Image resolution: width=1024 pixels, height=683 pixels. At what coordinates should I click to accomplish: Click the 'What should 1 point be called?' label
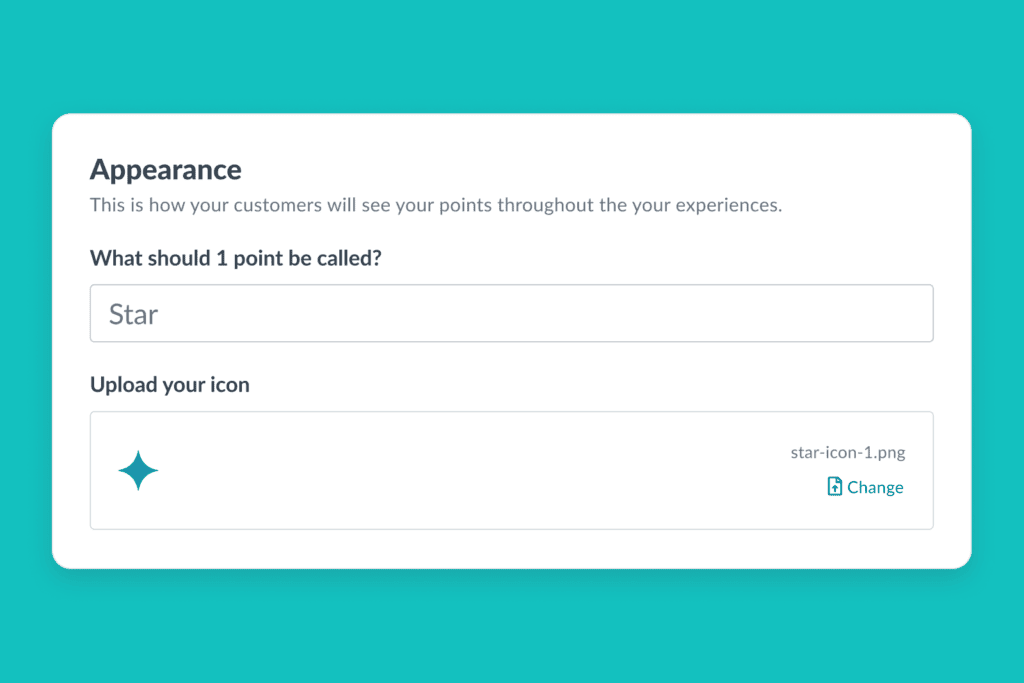[x=236, y=258]
